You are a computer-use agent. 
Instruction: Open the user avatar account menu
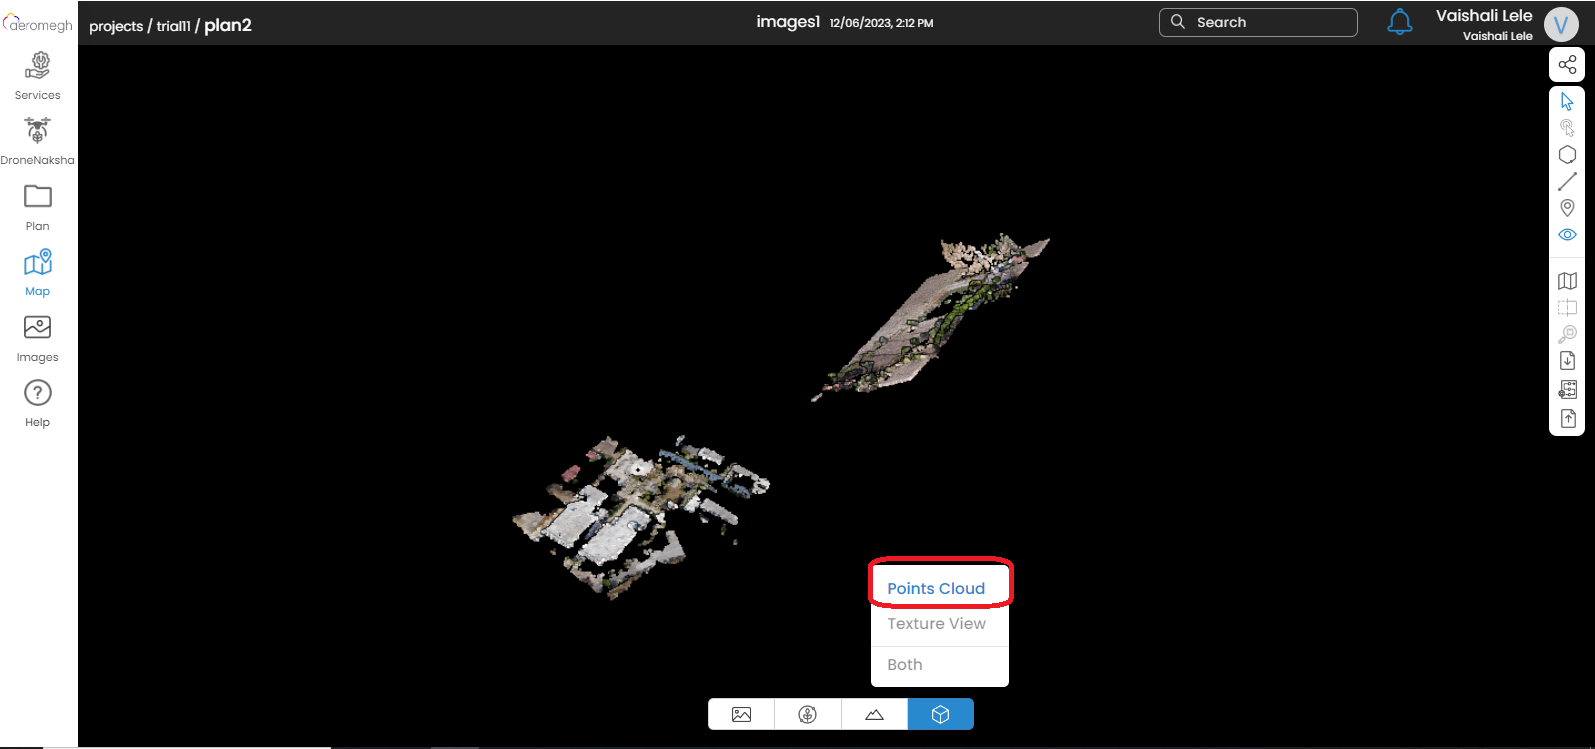point(1560,24)
